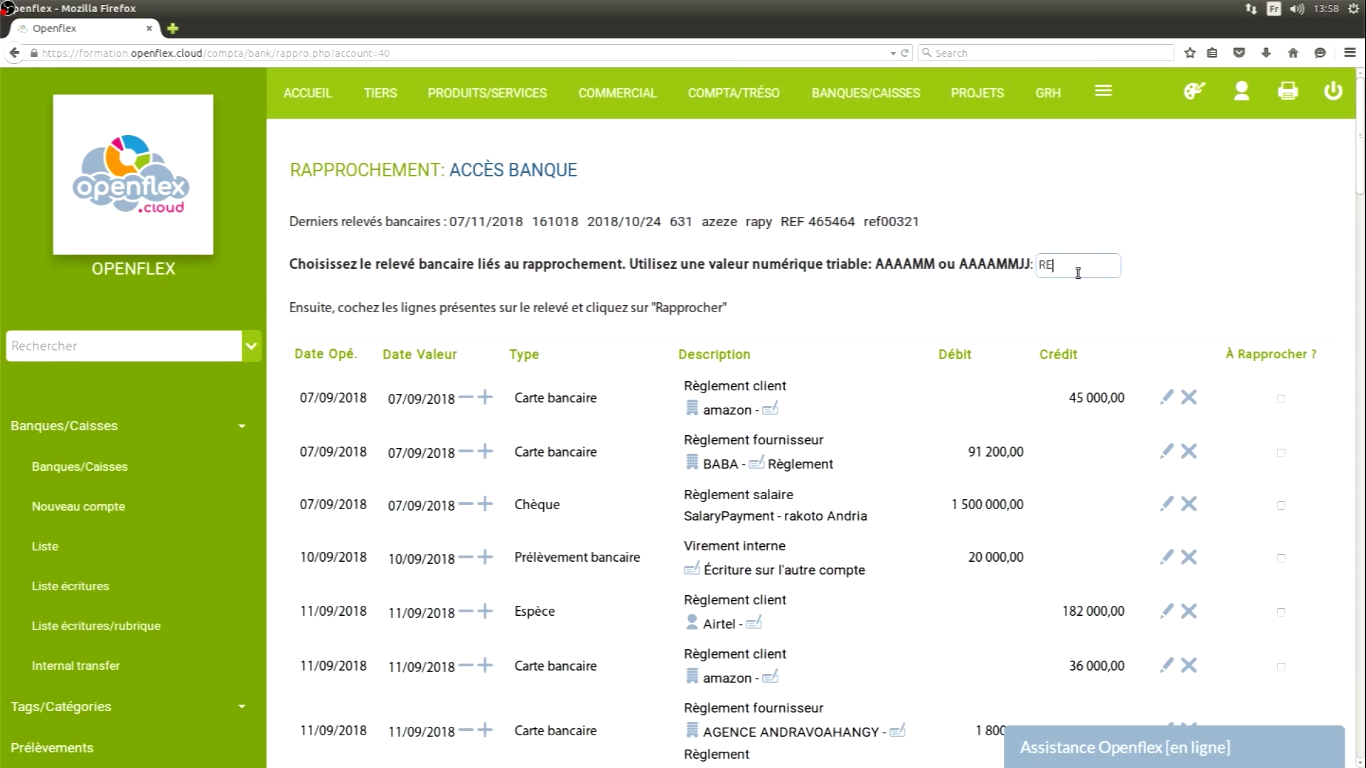Open the BANQUES/CAISSES top menu
Image resolution: width=1366 pixels, height=768 pixels.
(x=865, y=93)
